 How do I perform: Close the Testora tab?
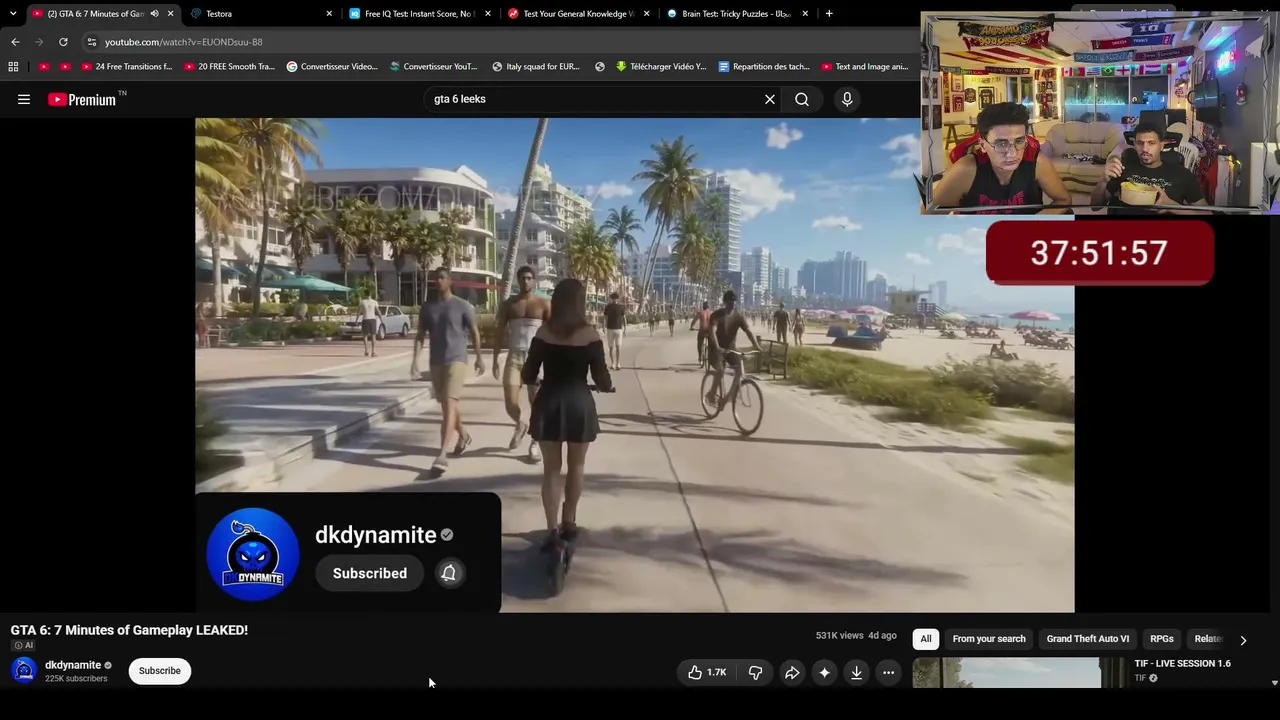[x=329, y=14]
